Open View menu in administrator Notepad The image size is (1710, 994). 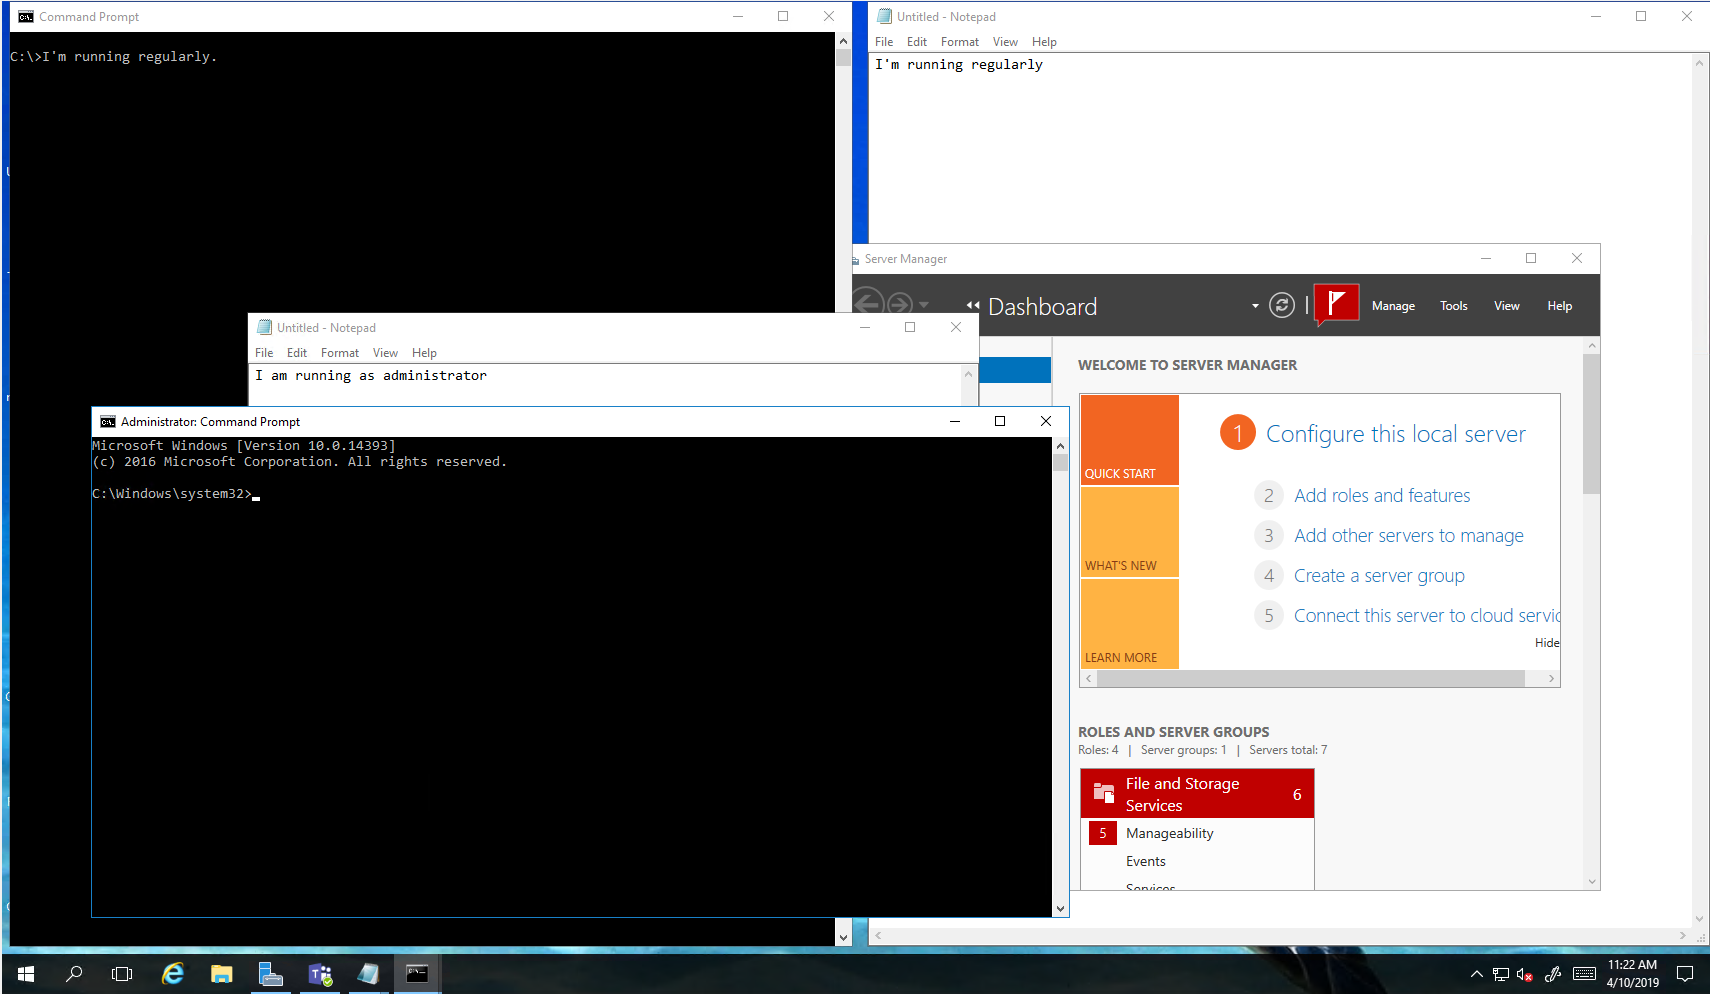pyautogui.click(x=385, y=353)
